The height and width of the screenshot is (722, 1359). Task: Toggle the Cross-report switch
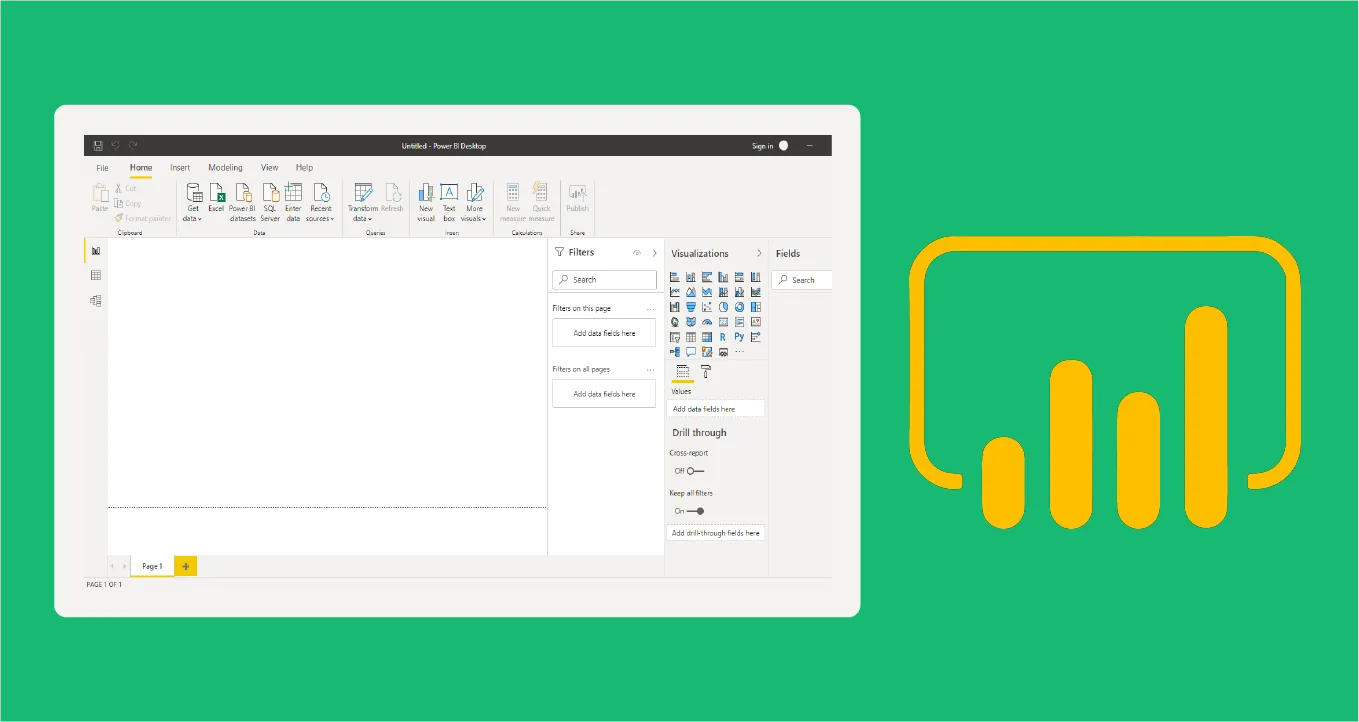(x=696, y=471)
